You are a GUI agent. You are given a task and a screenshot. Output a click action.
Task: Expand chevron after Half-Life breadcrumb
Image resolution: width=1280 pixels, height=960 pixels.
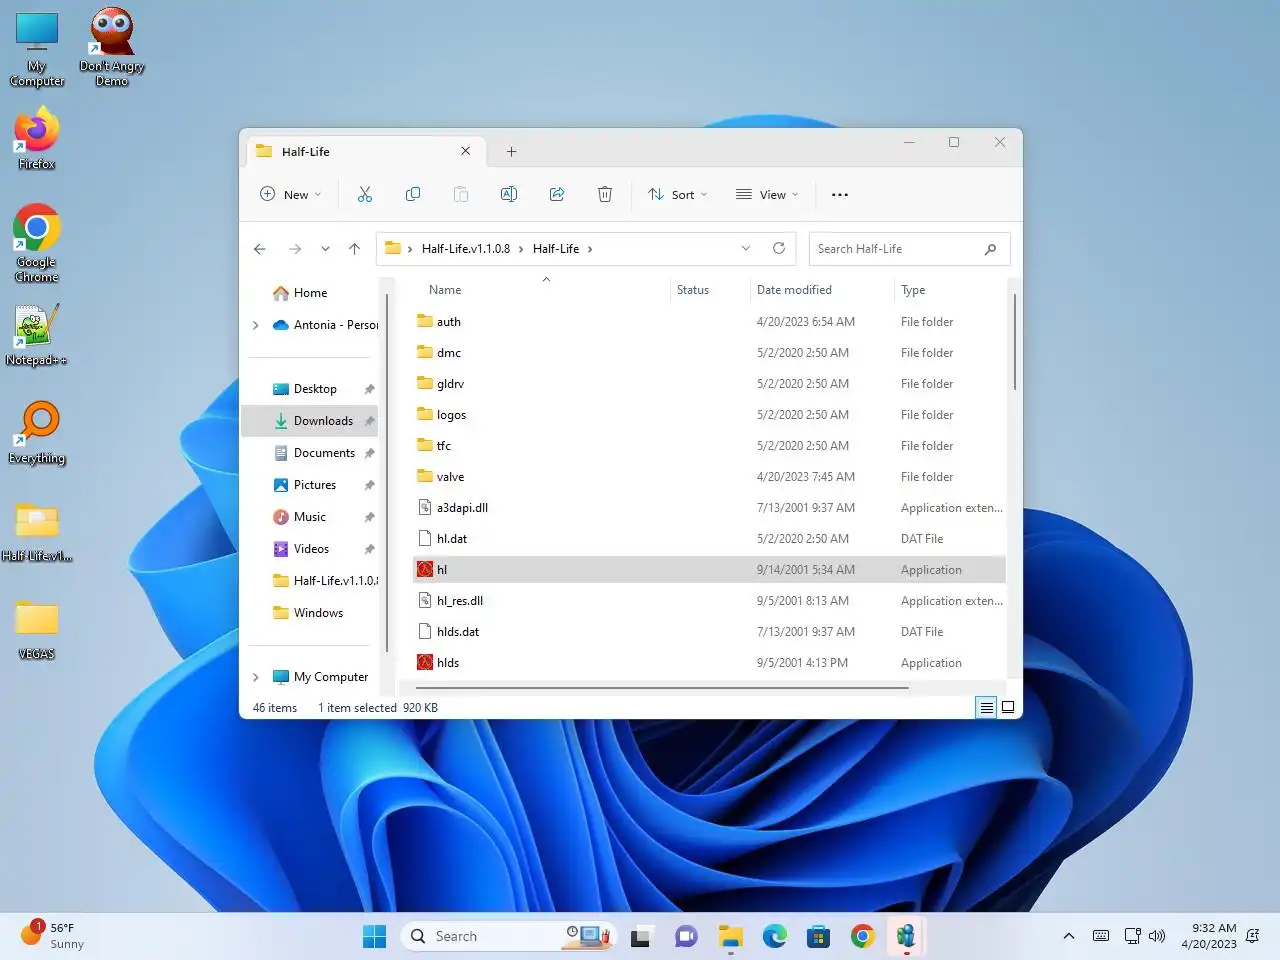click(590, 249)
